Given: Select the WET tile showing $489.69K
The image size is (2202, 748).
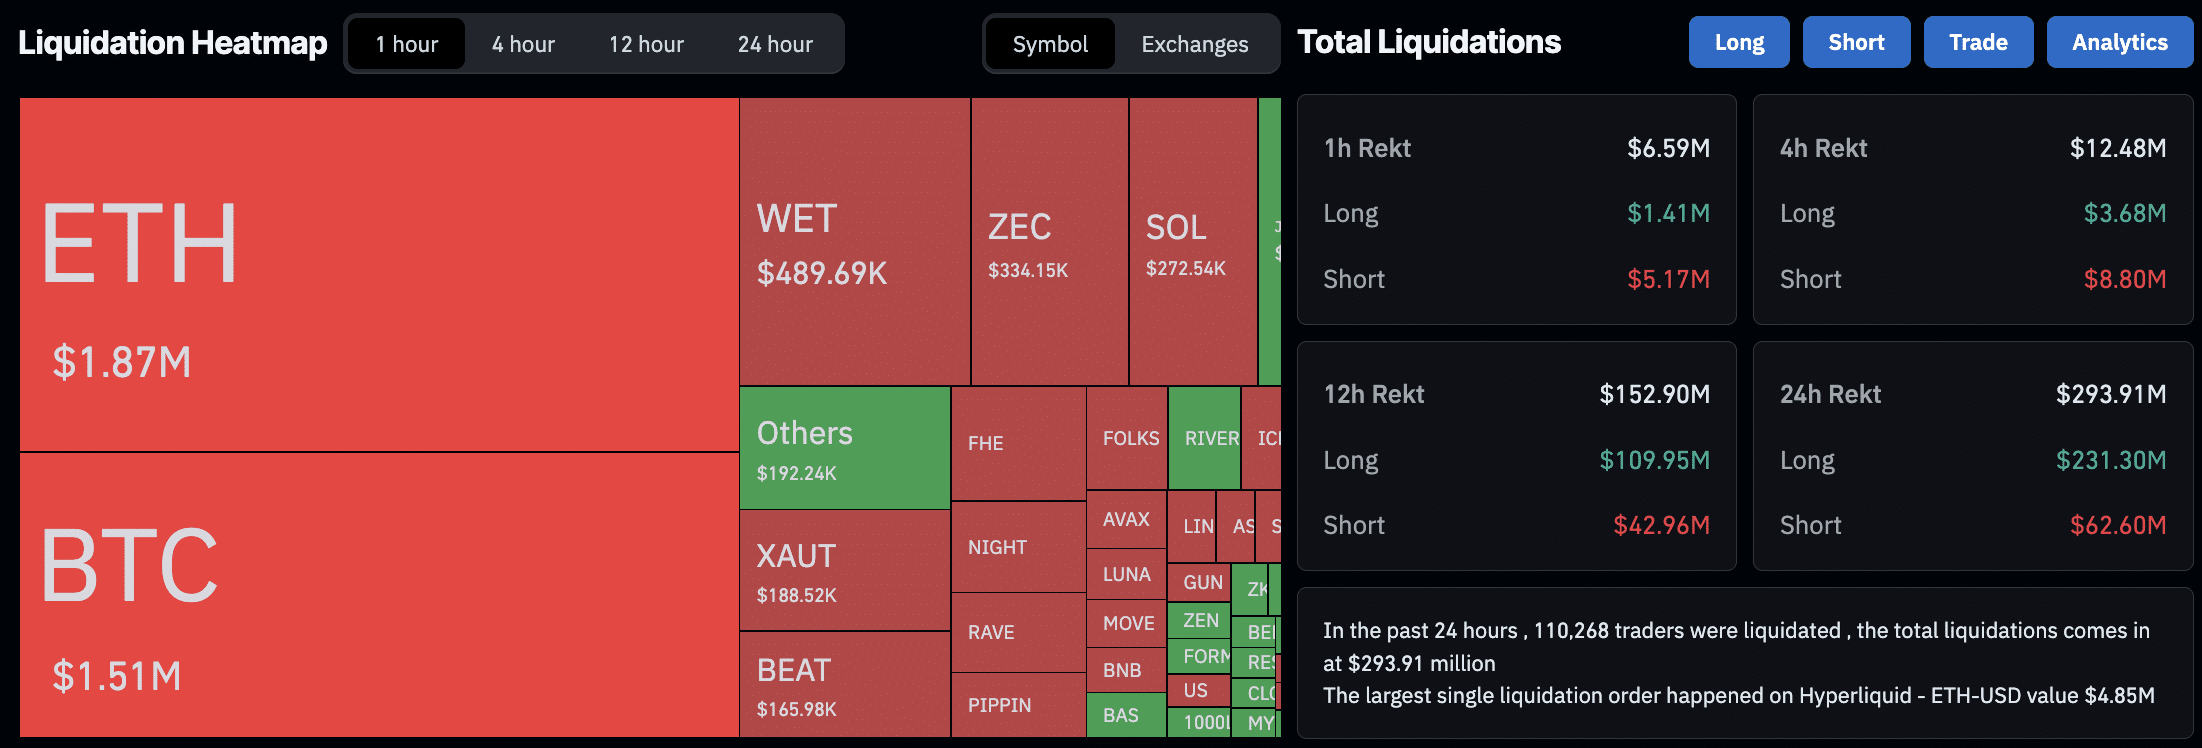Looking at the screenshot, I should [853, 240].
